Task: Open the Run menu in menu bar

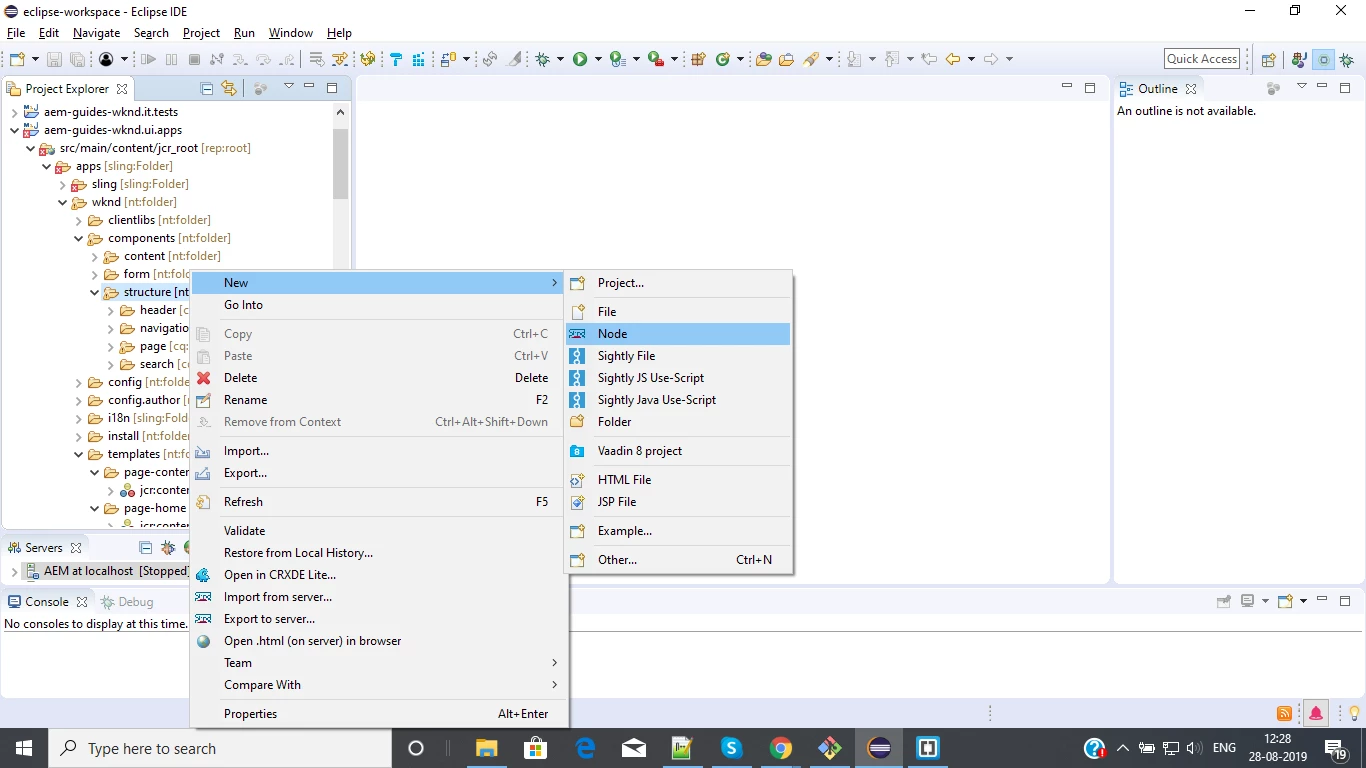Action: tap(244, 33)
